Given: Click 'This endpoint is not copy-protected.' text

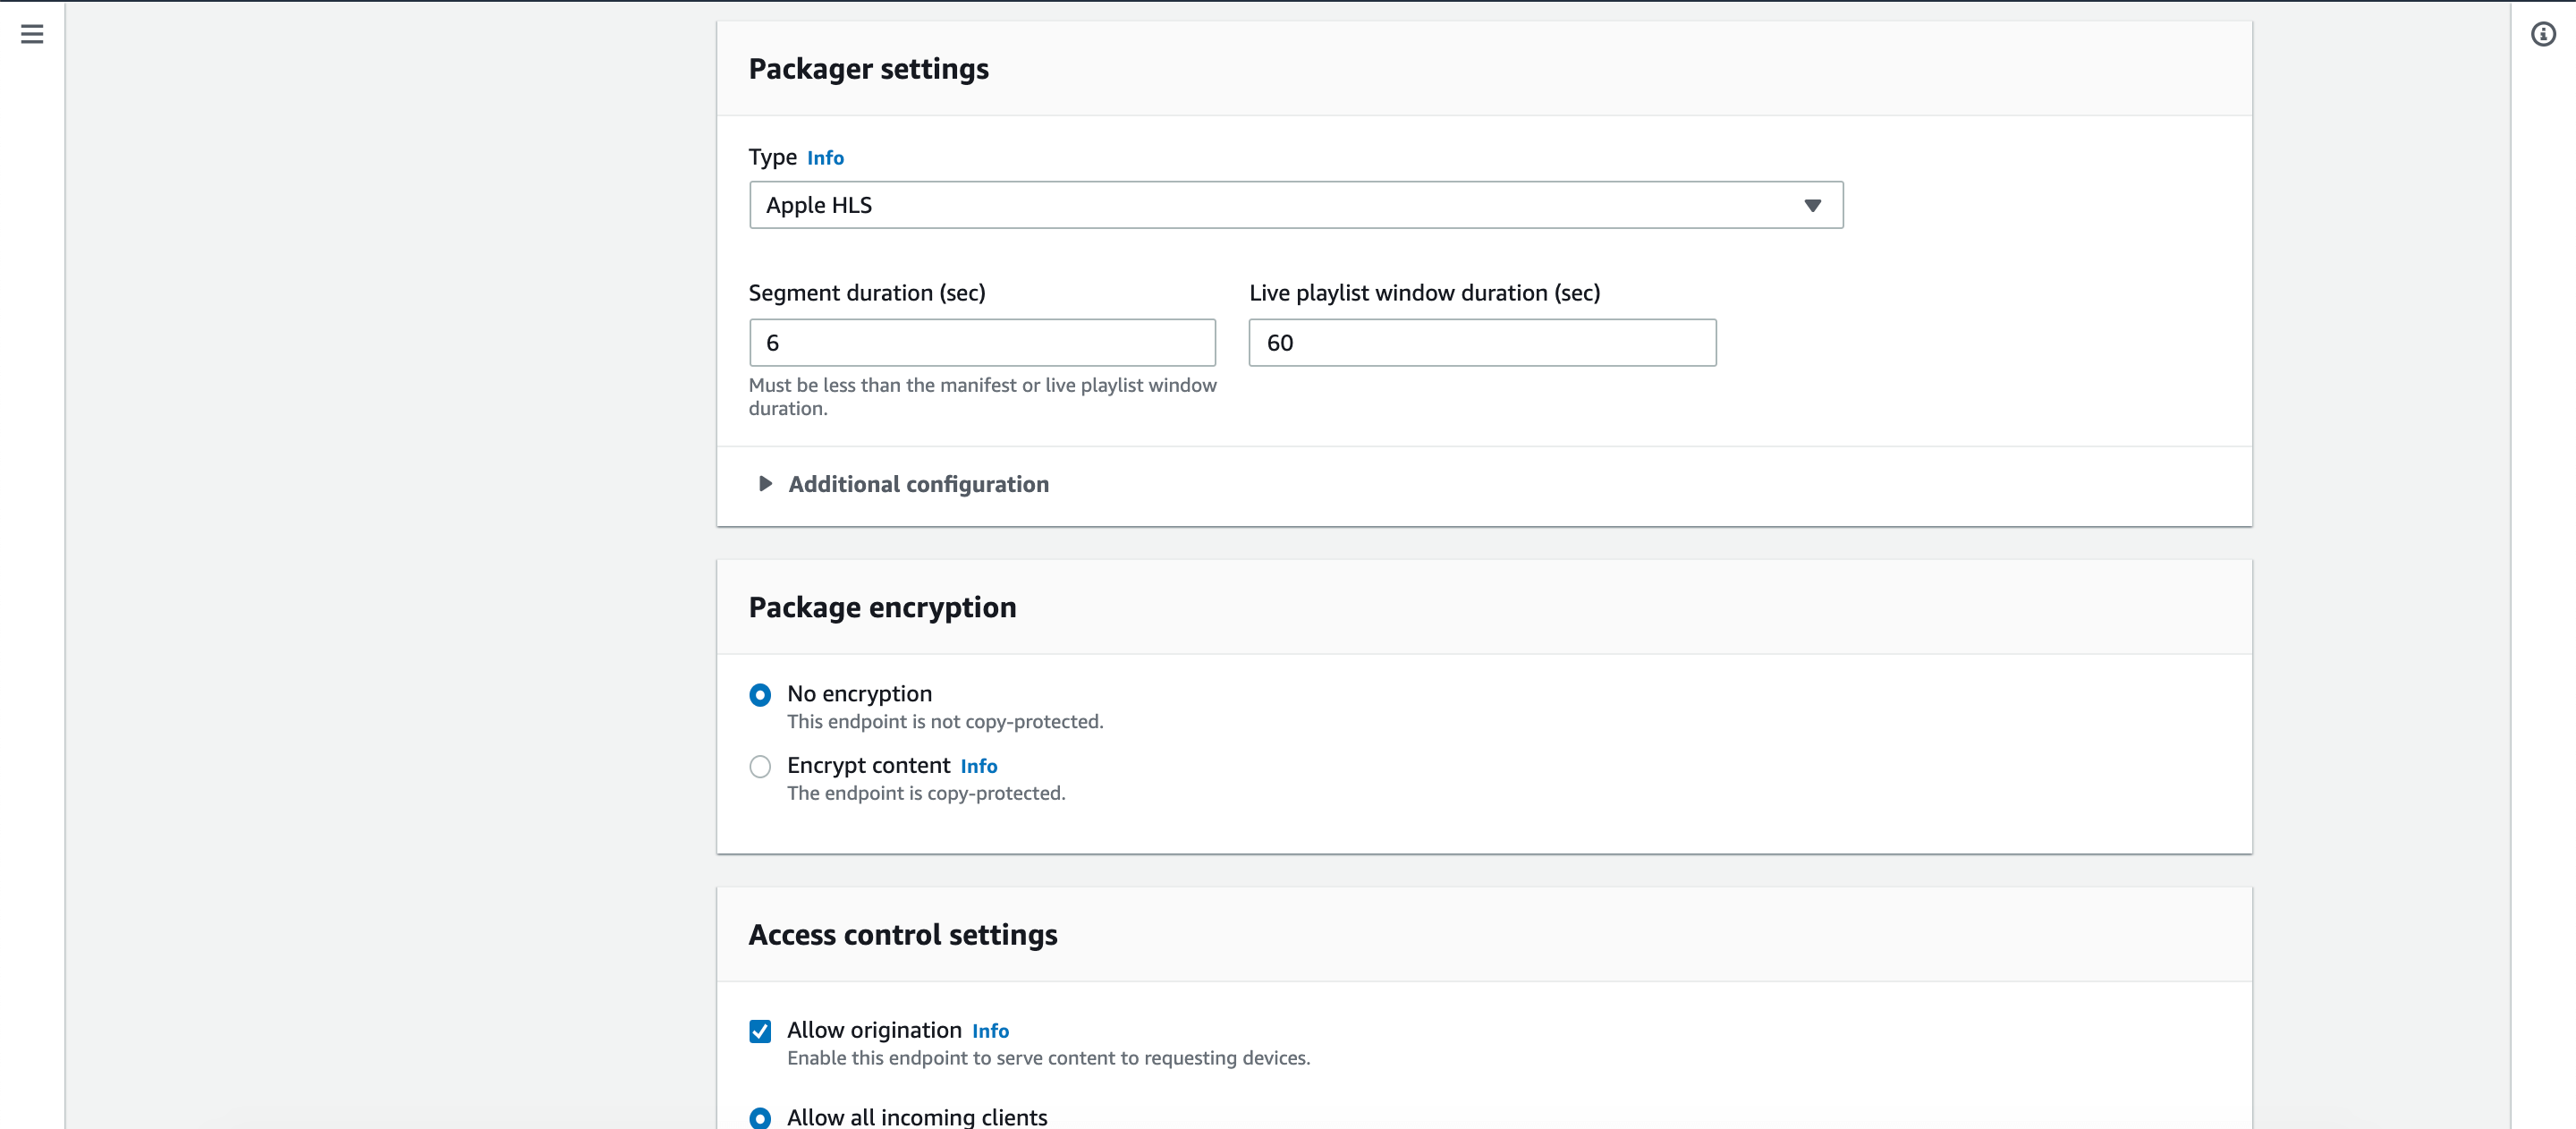Looking at the screenshot, I should pos(945,722).
